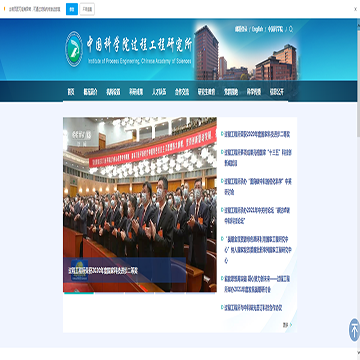Click the back-to-top arrow icon
This screenshot has height=360, width=360.
click(x=354, y=330)
